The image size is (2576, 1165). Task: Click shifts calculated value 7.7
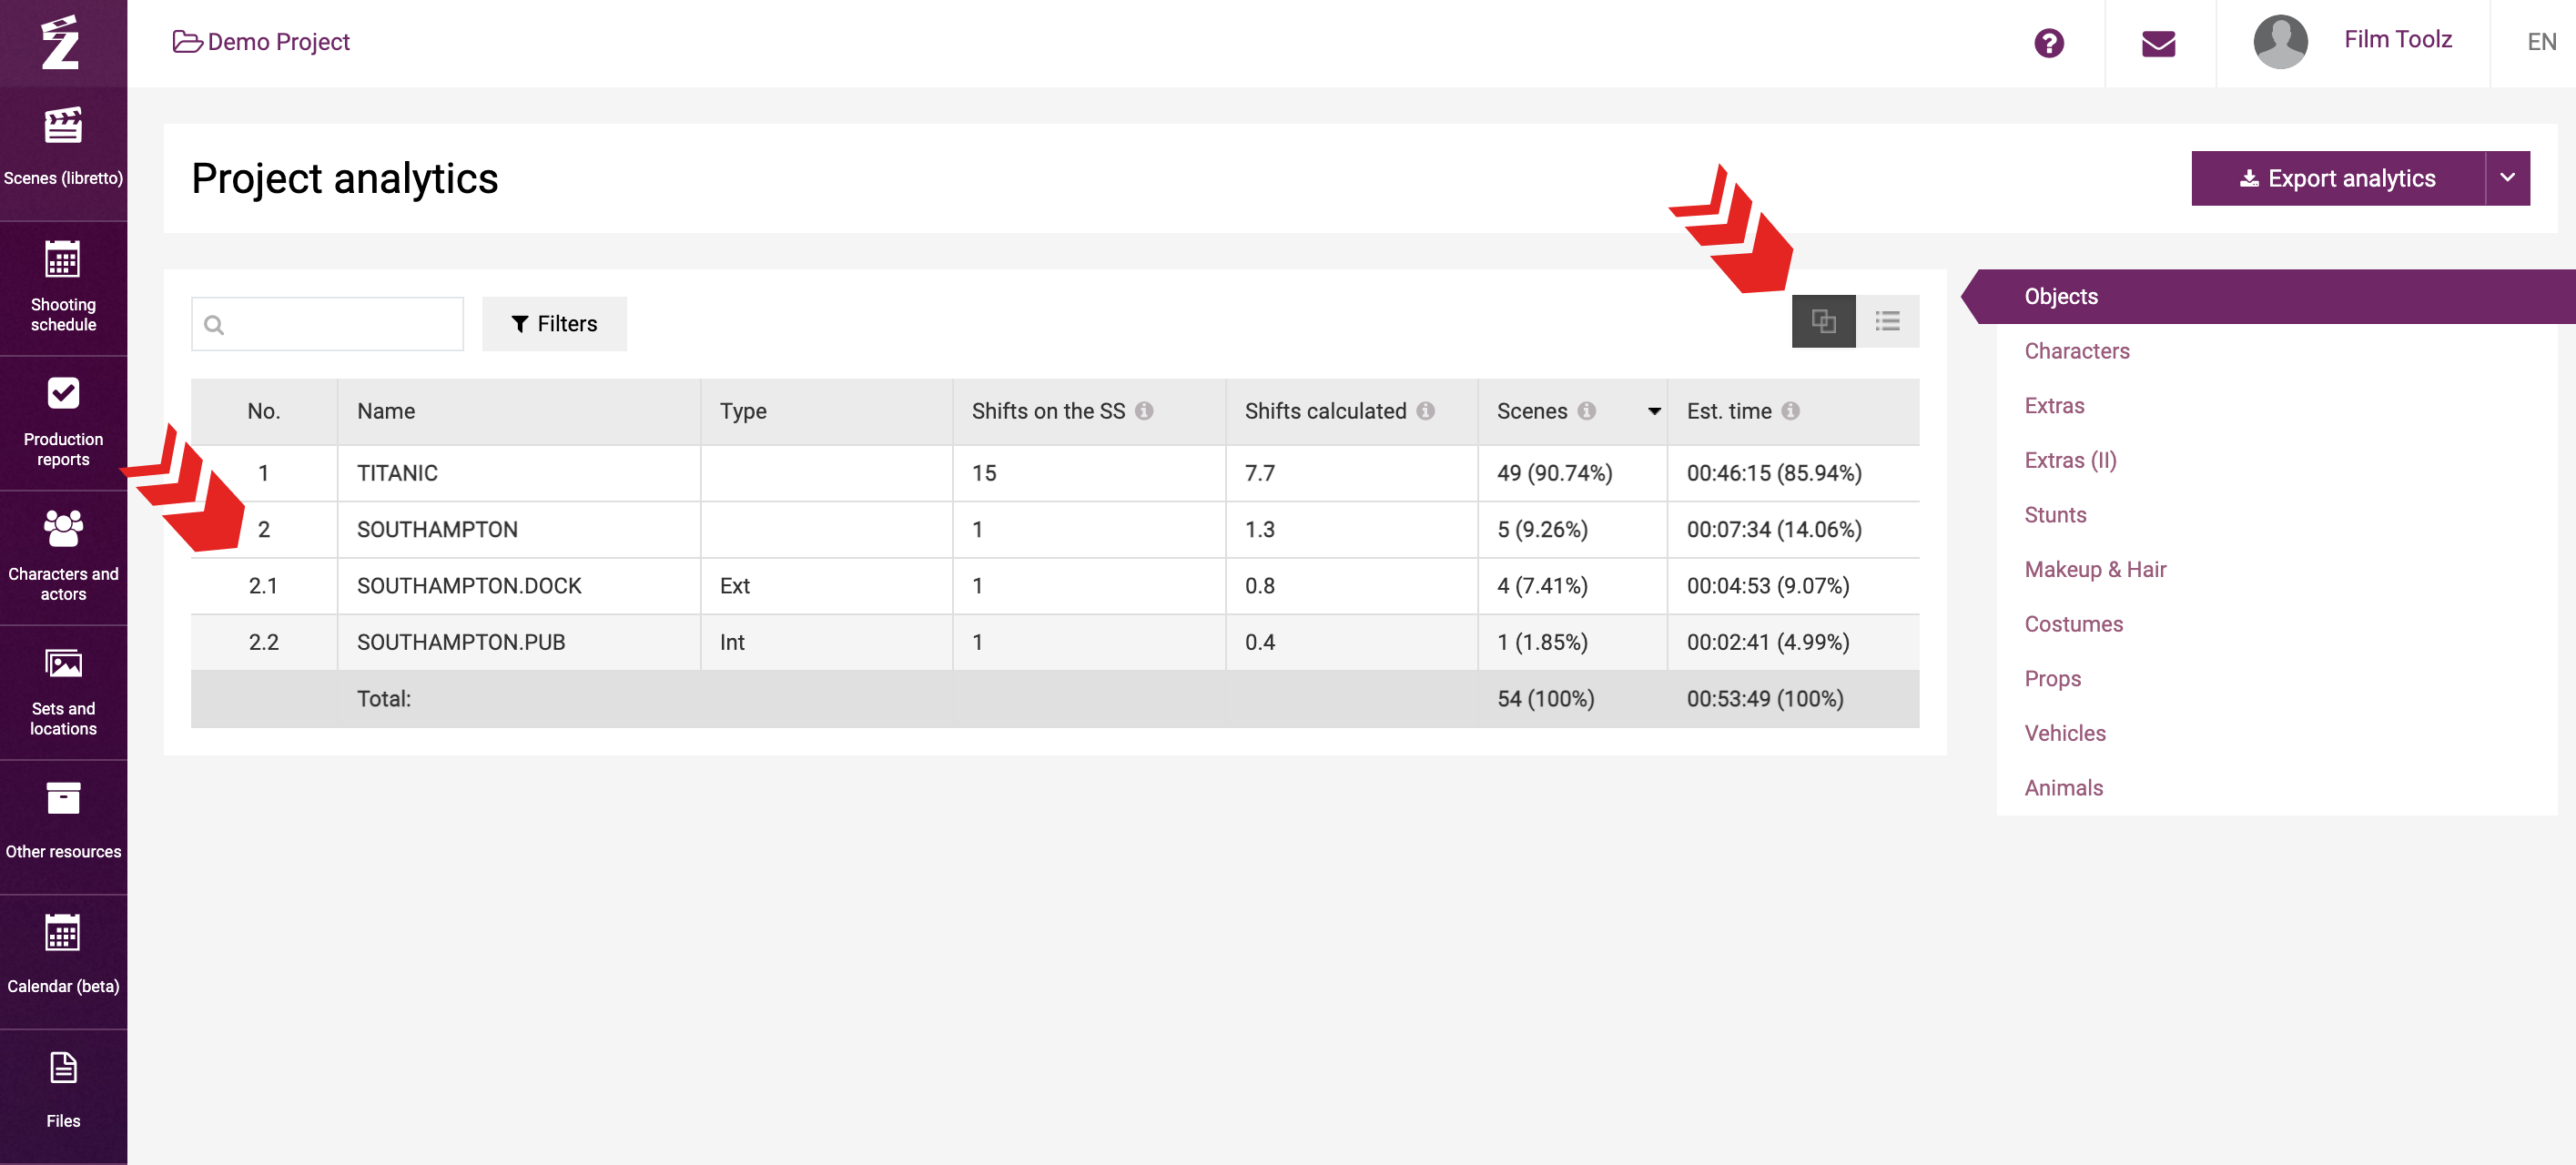coord(1259,473)
